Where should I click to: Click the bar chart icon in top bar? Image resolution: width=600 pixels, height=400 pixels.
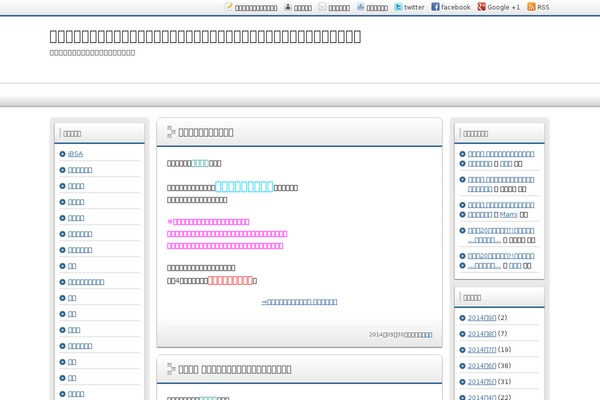[x=360, y=7]
